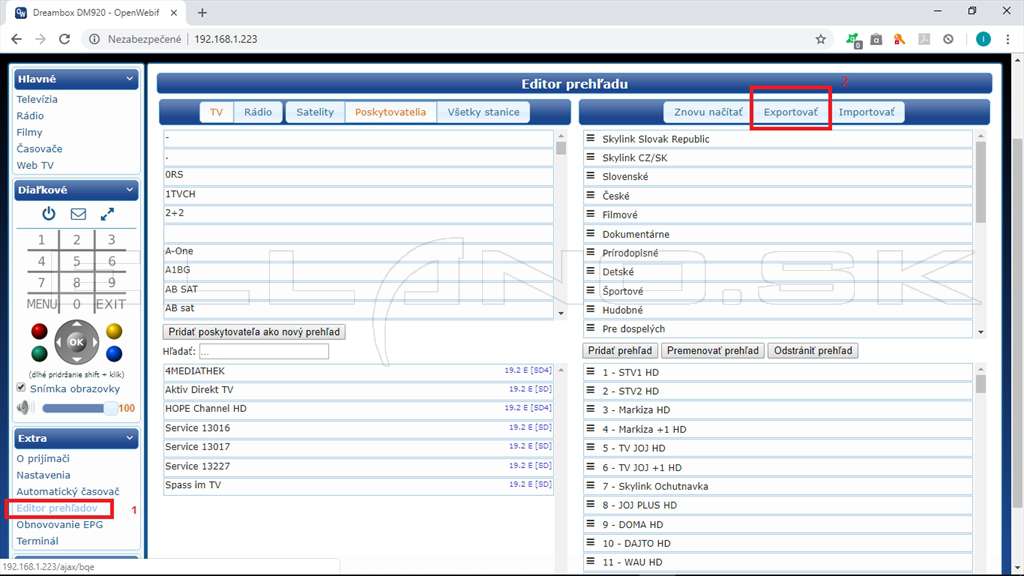Open Web TV link

point(35,165)
